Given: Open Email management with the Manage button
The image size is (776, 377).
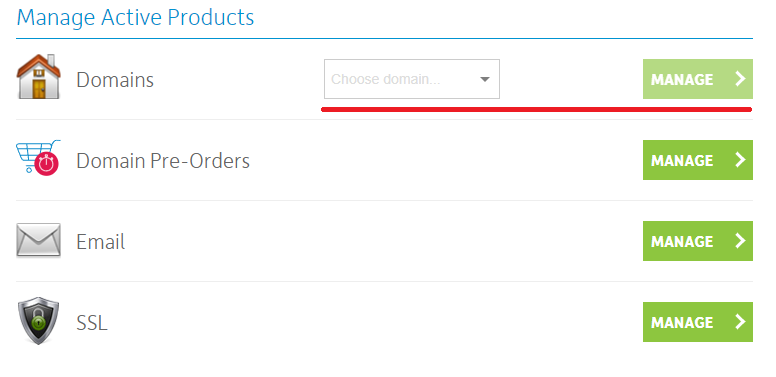Looking at the screenshot, I should pos(698,241).
